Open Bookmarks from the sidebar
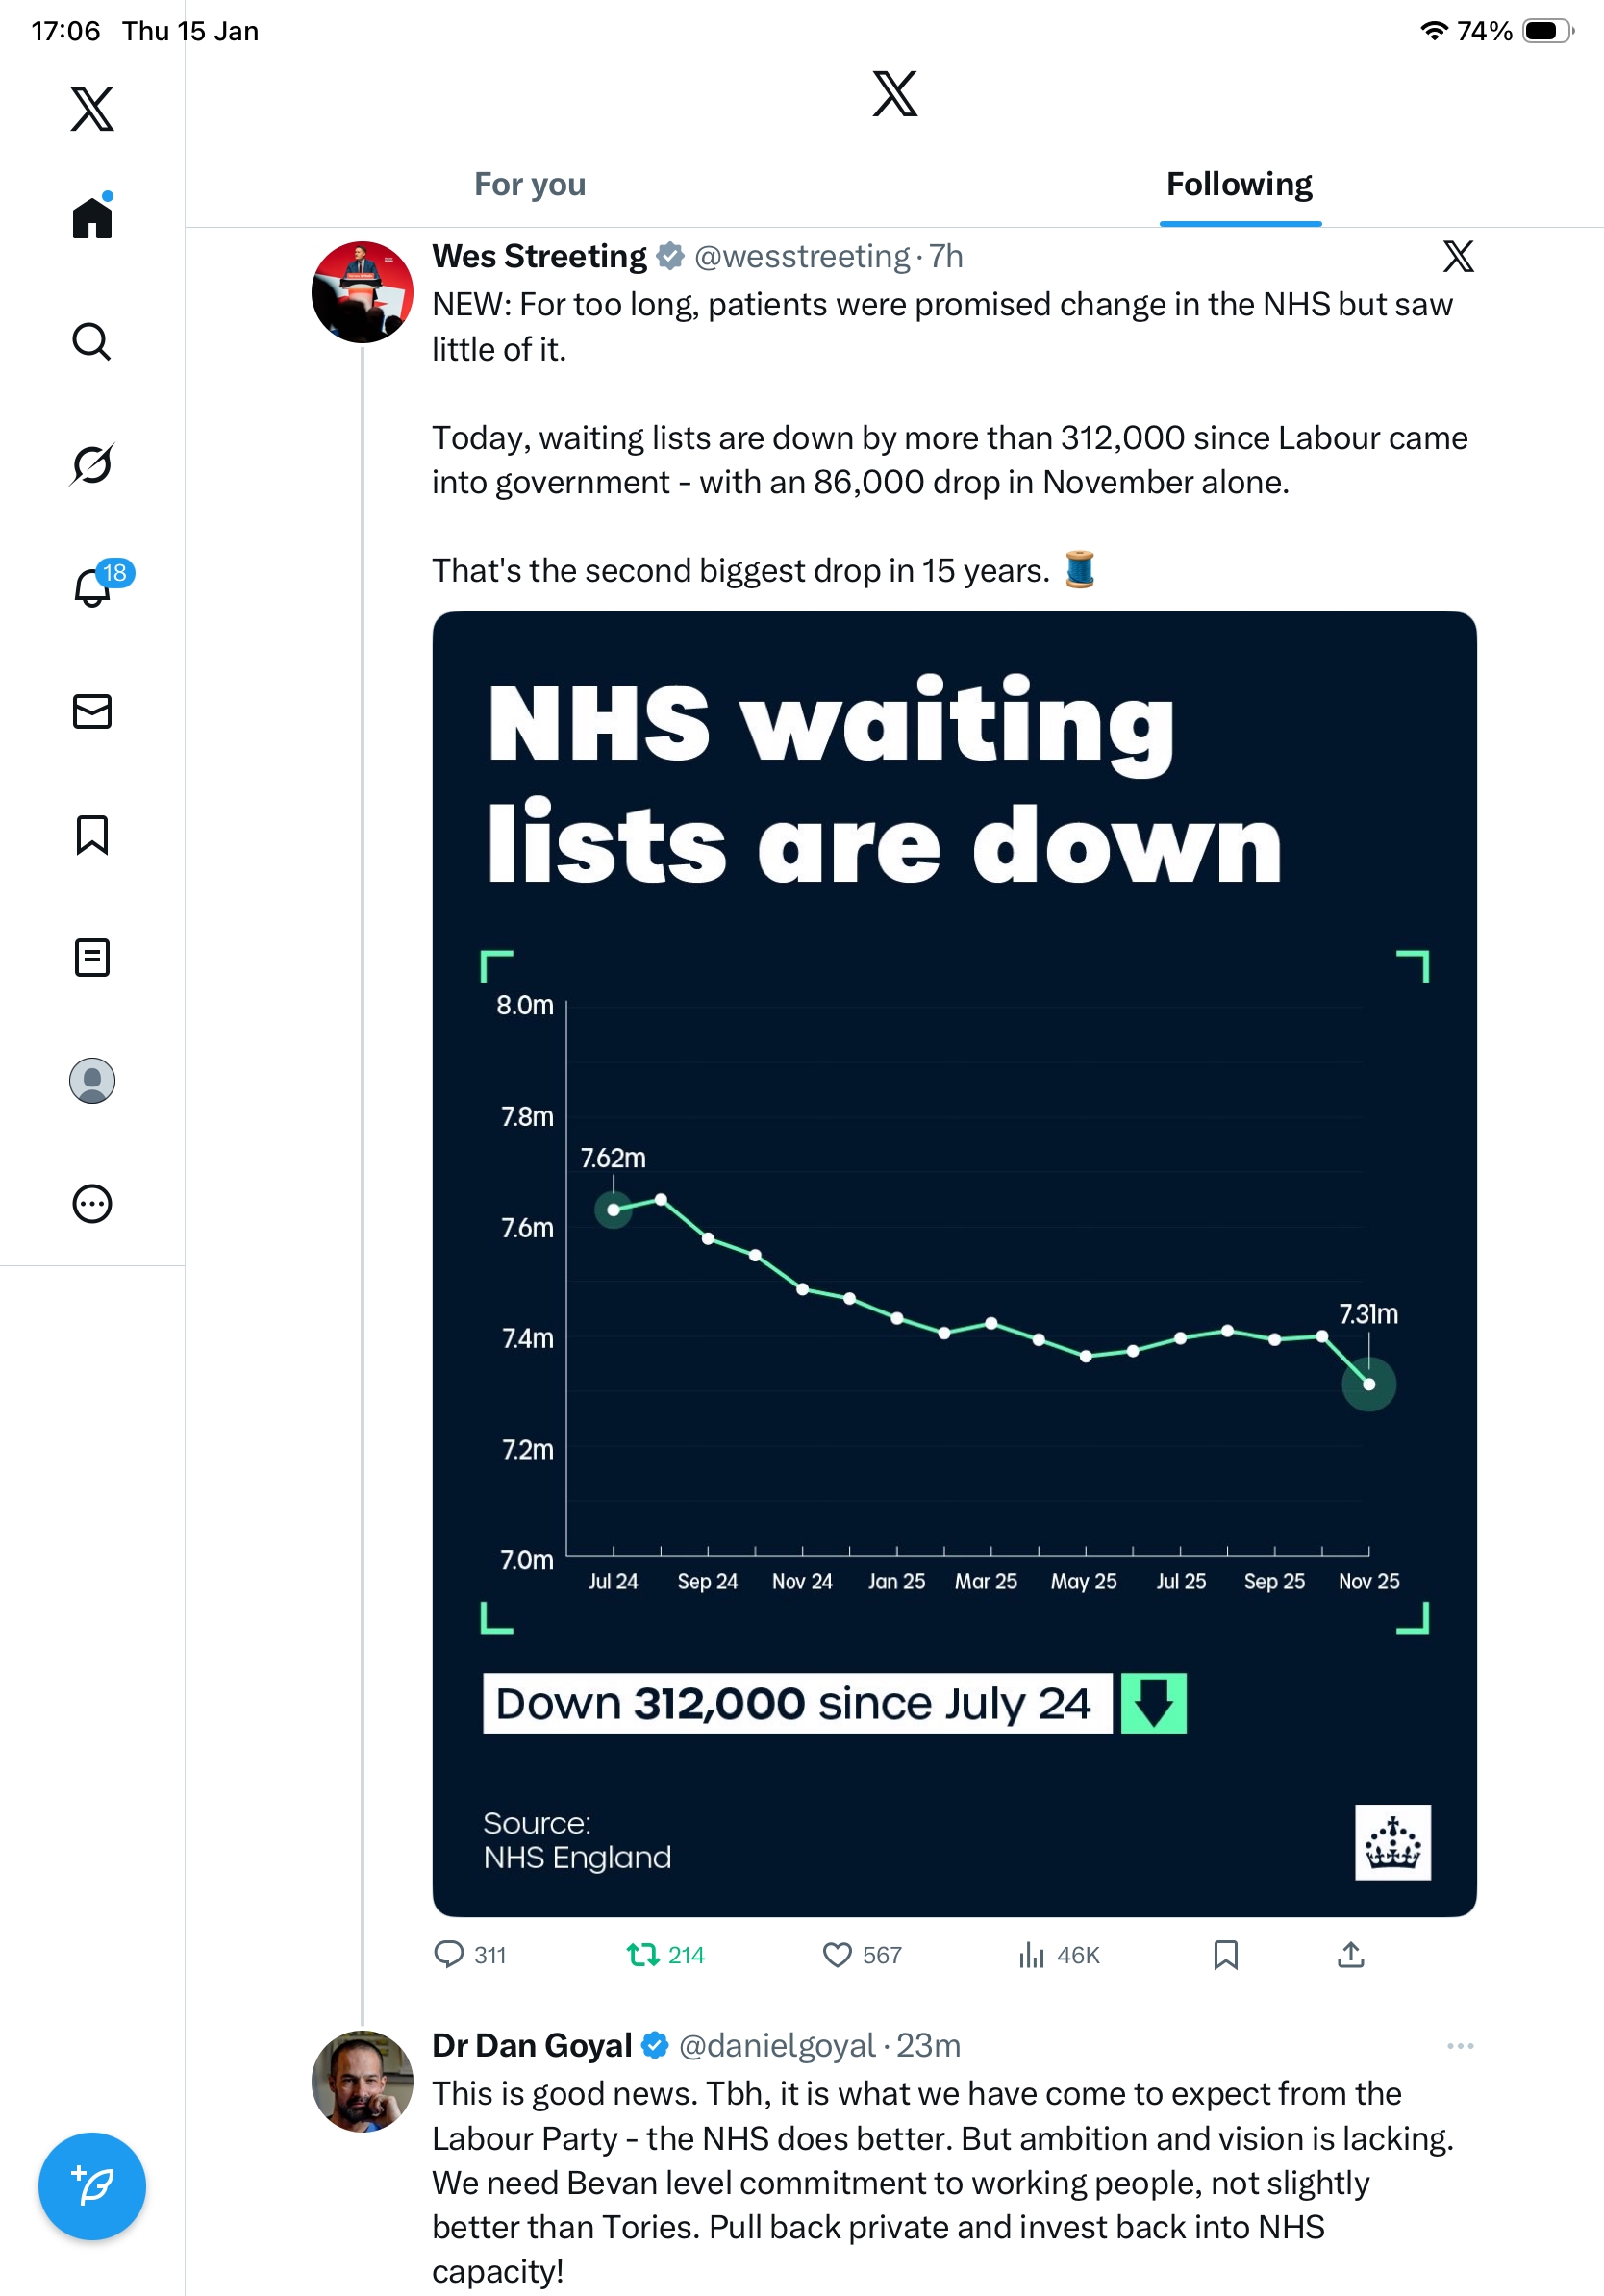1604x2296 pixels. point(92,834)
